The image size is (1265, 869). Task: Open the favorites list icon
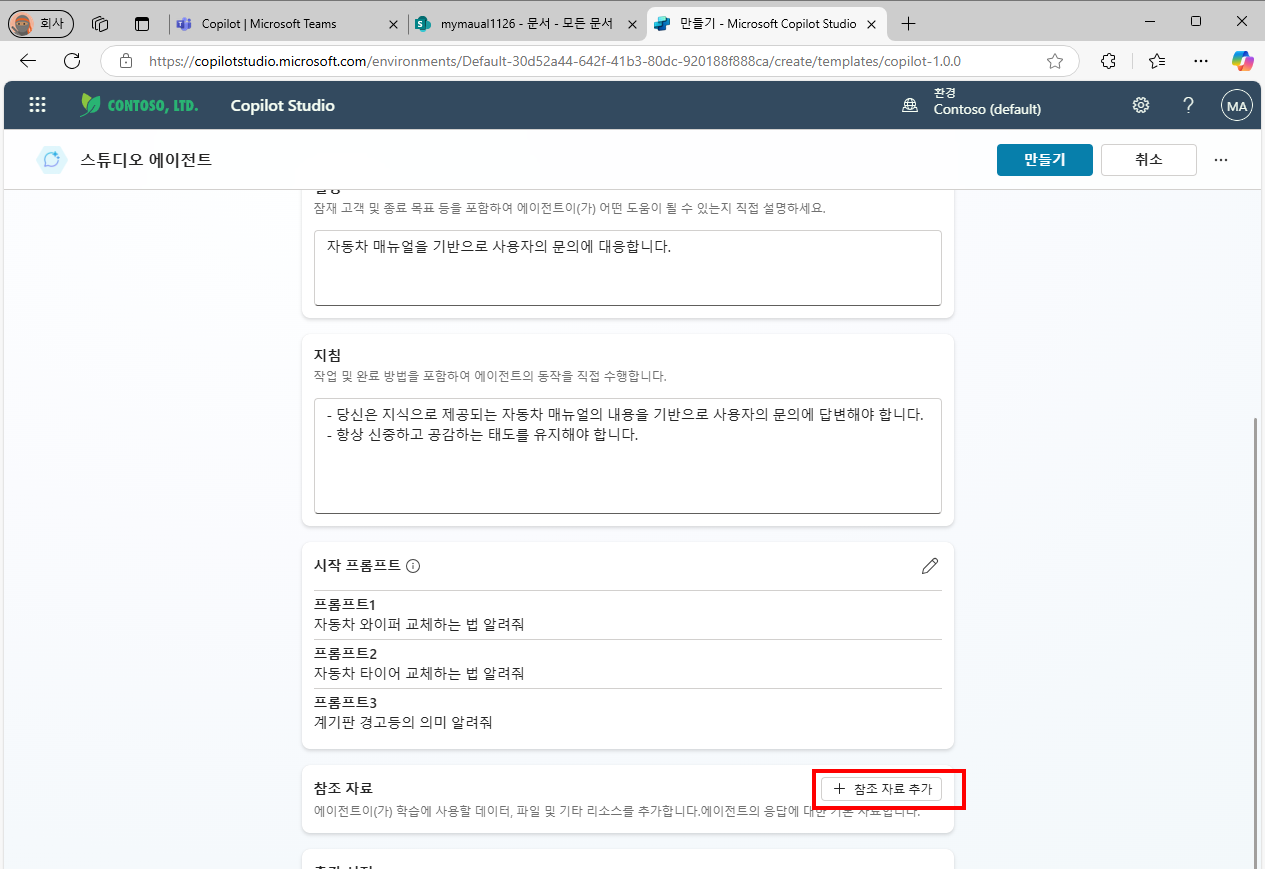point(1157,61)
